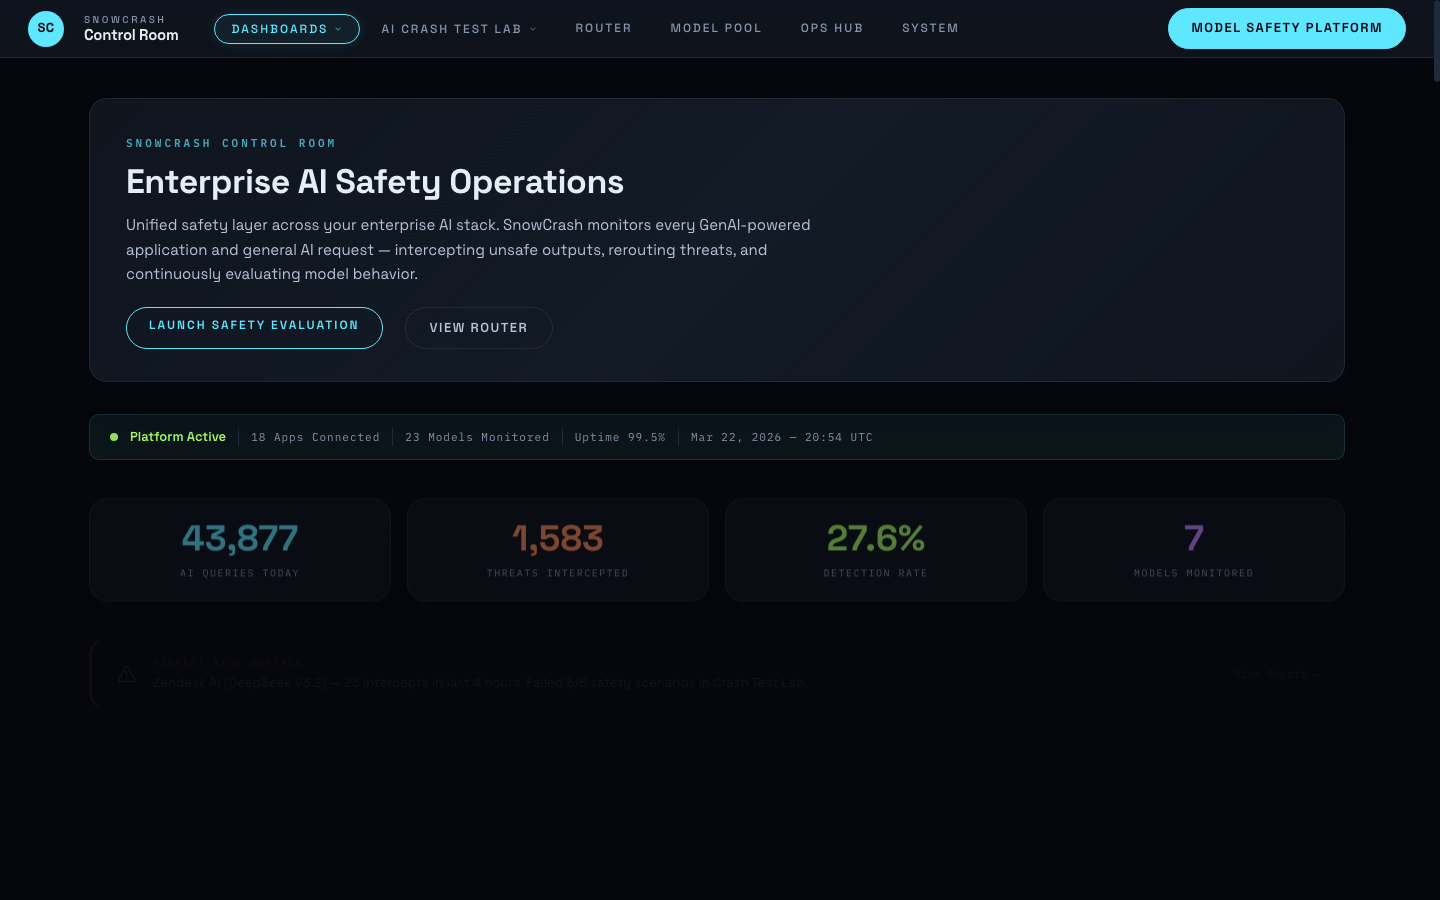Click the Control Room brand text

click(x=131, y=35)
